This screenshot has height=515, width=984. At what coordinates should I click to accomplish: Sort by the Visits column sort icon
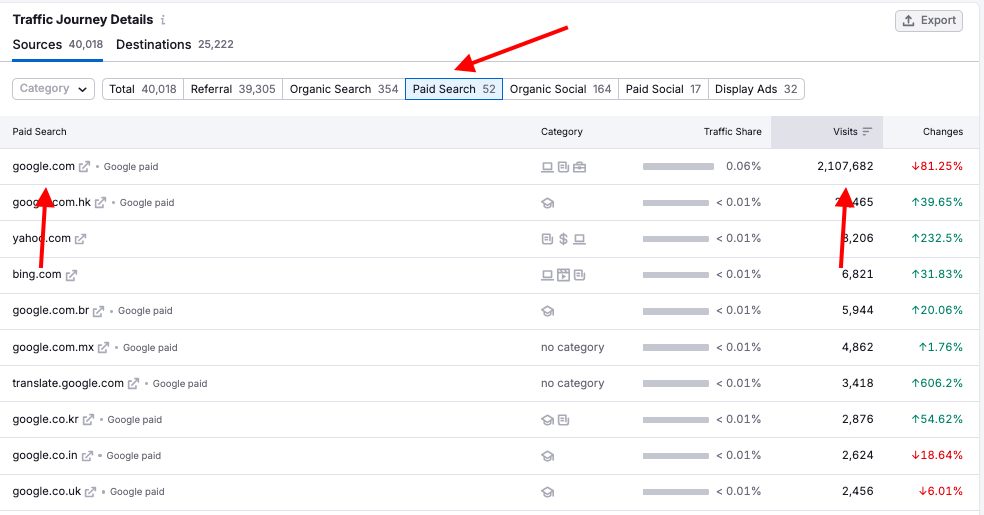click(x=867, y=132)
